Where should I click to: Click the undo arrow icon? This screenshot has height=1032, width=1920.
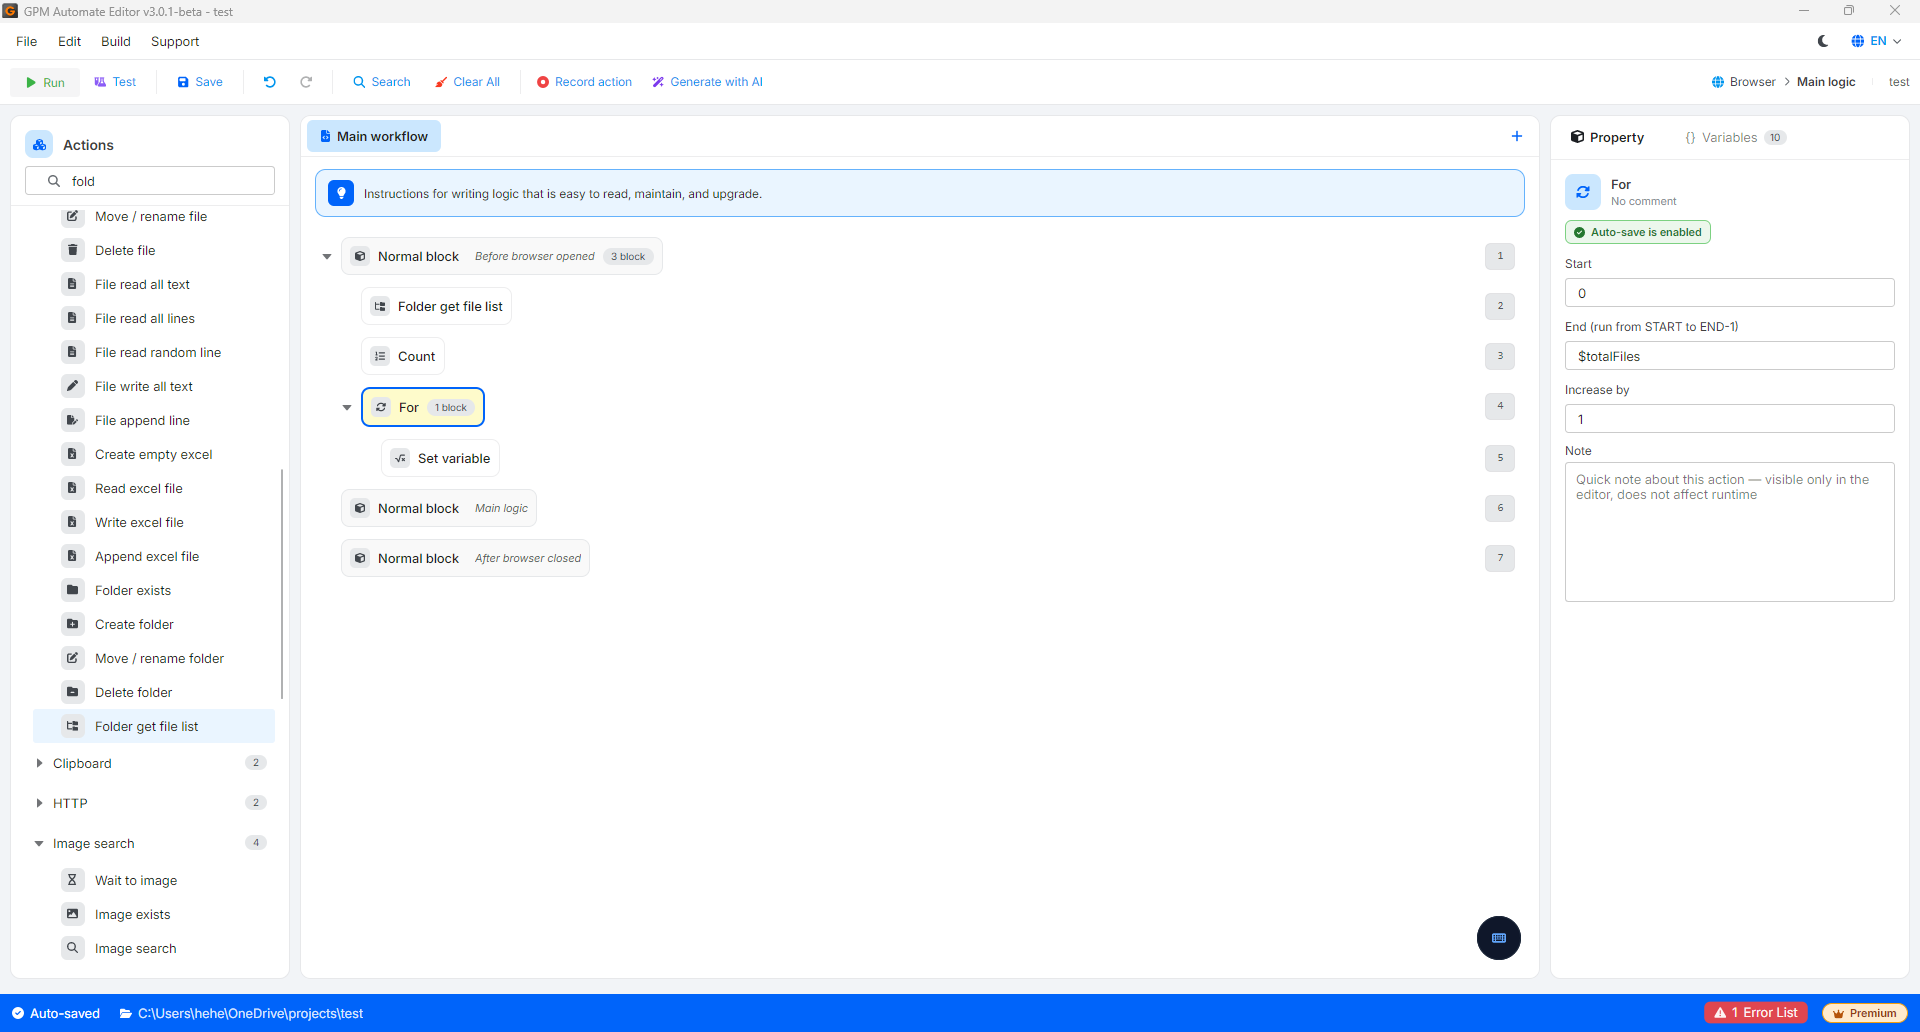(x=269, y=82)
